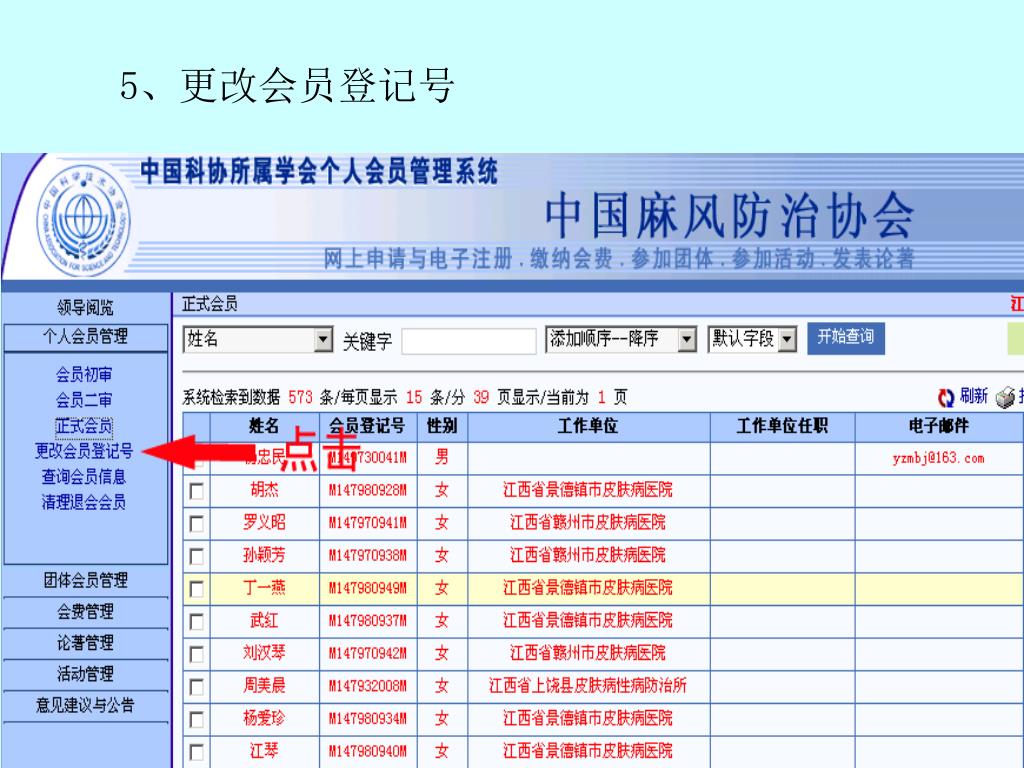
Task: Click 江西省上饶县皮肤病性病防治所 cell
Action: (588, 686)
